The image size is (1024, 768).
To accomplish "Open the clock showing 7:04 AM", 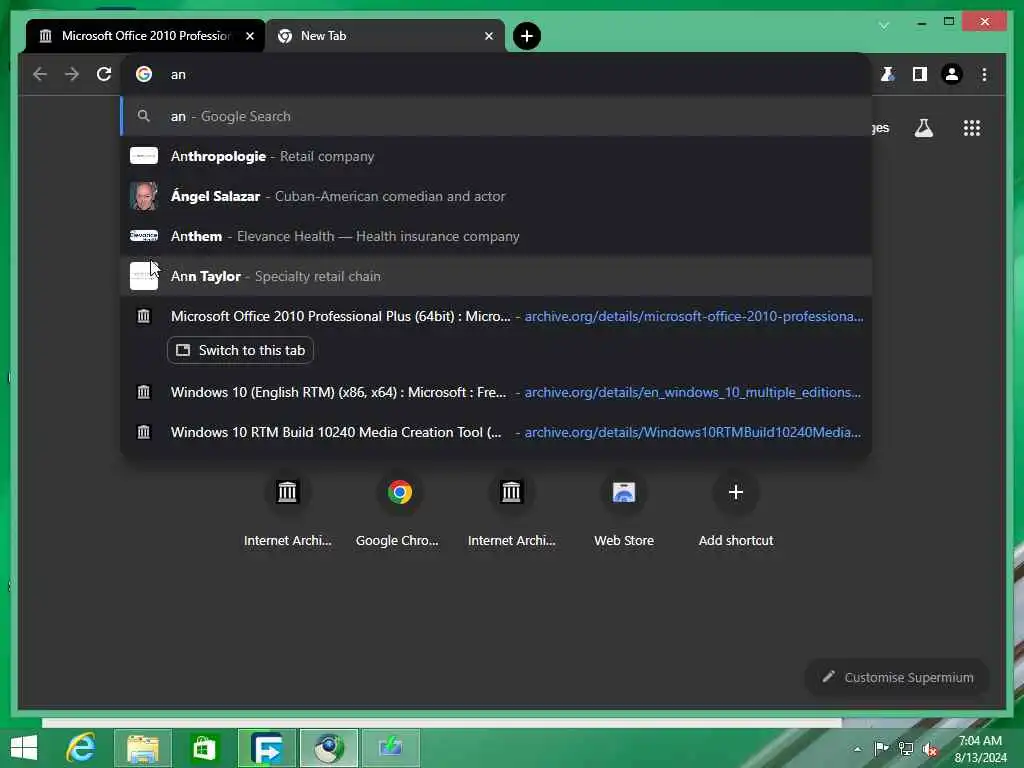I will coord(980,748).
